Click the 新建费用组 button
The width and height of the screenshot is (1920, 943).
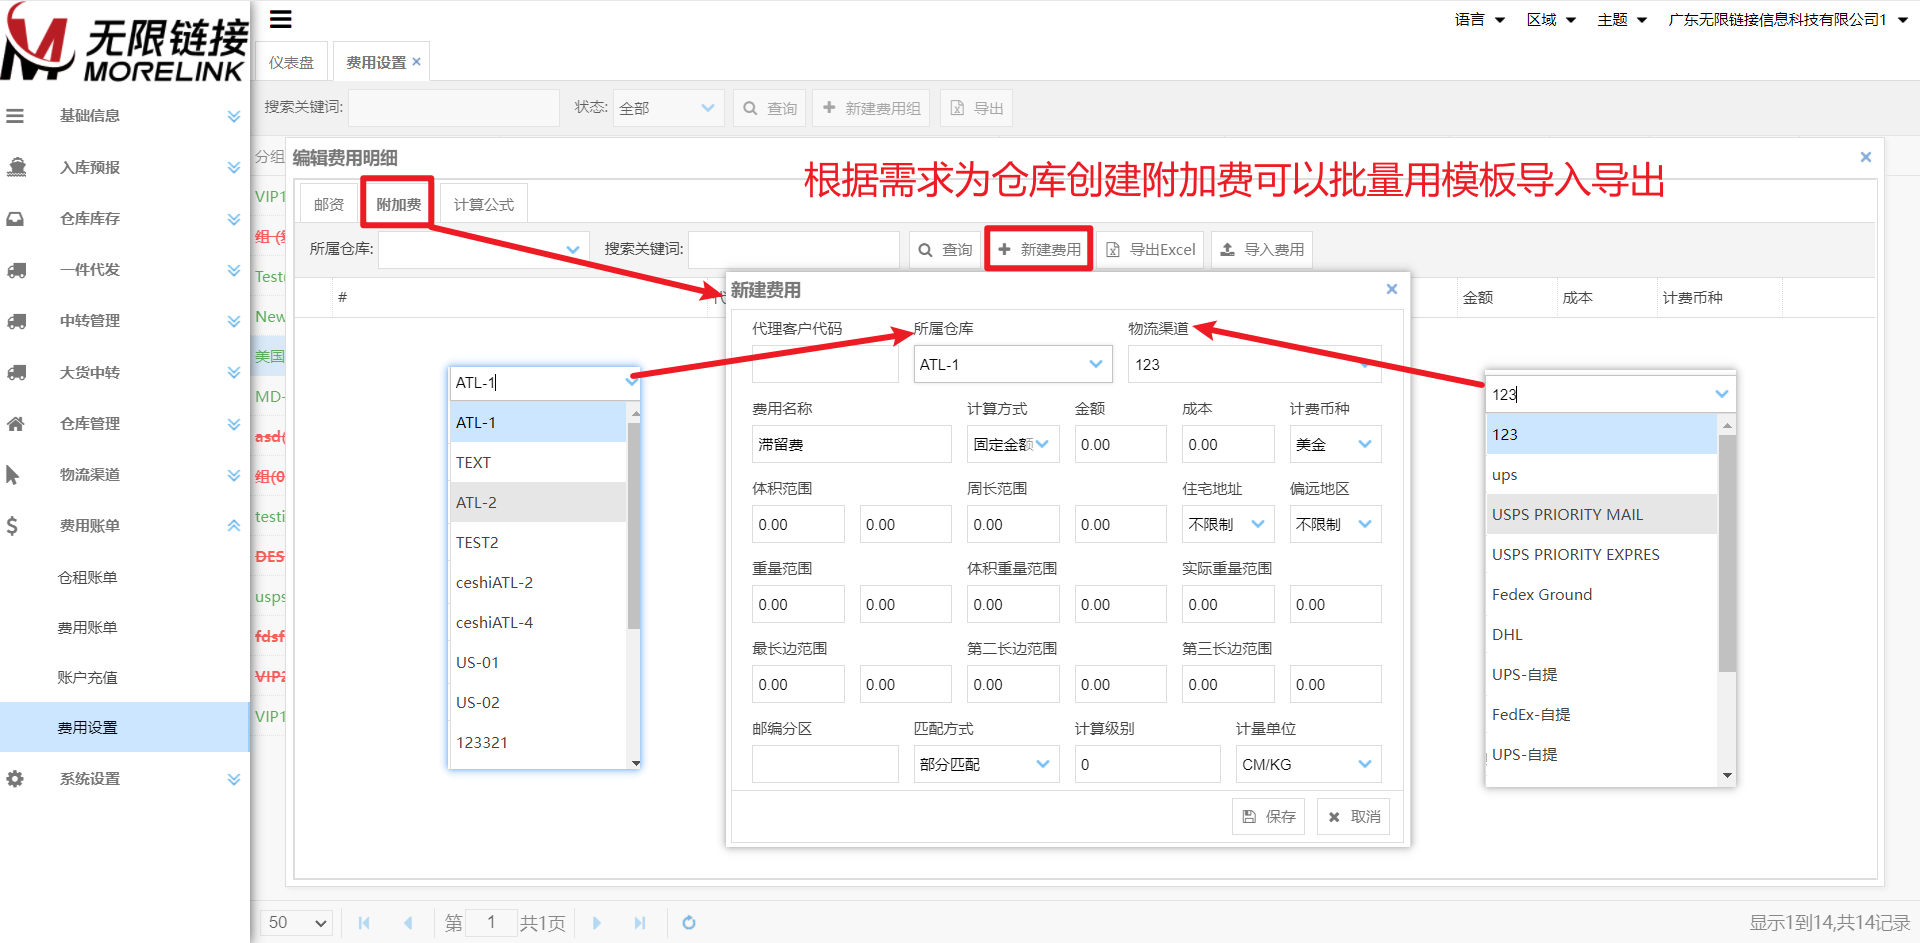[x=872, y=108]
